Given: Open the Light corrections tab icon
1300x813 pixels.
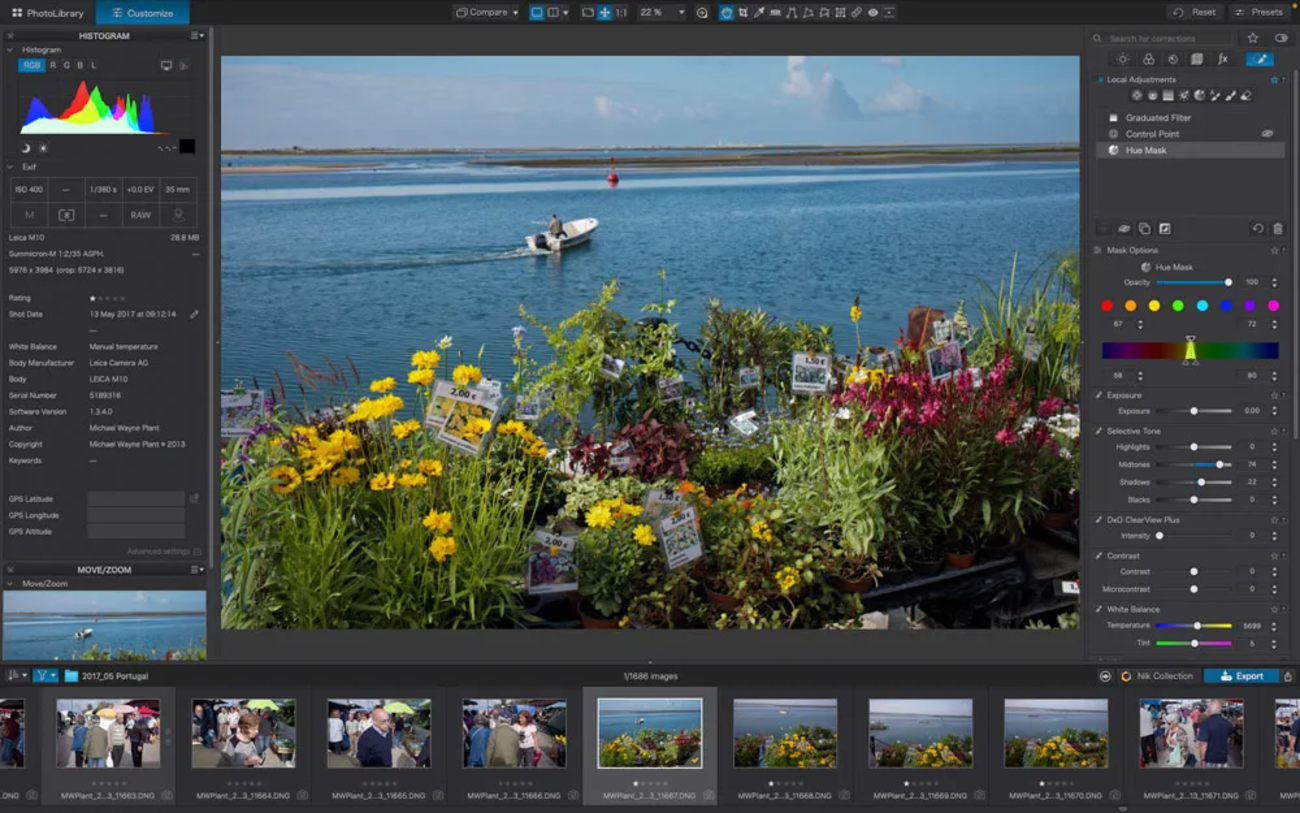Looking at the screenshot, I should pyautogui.click(x=1123, y=59).
